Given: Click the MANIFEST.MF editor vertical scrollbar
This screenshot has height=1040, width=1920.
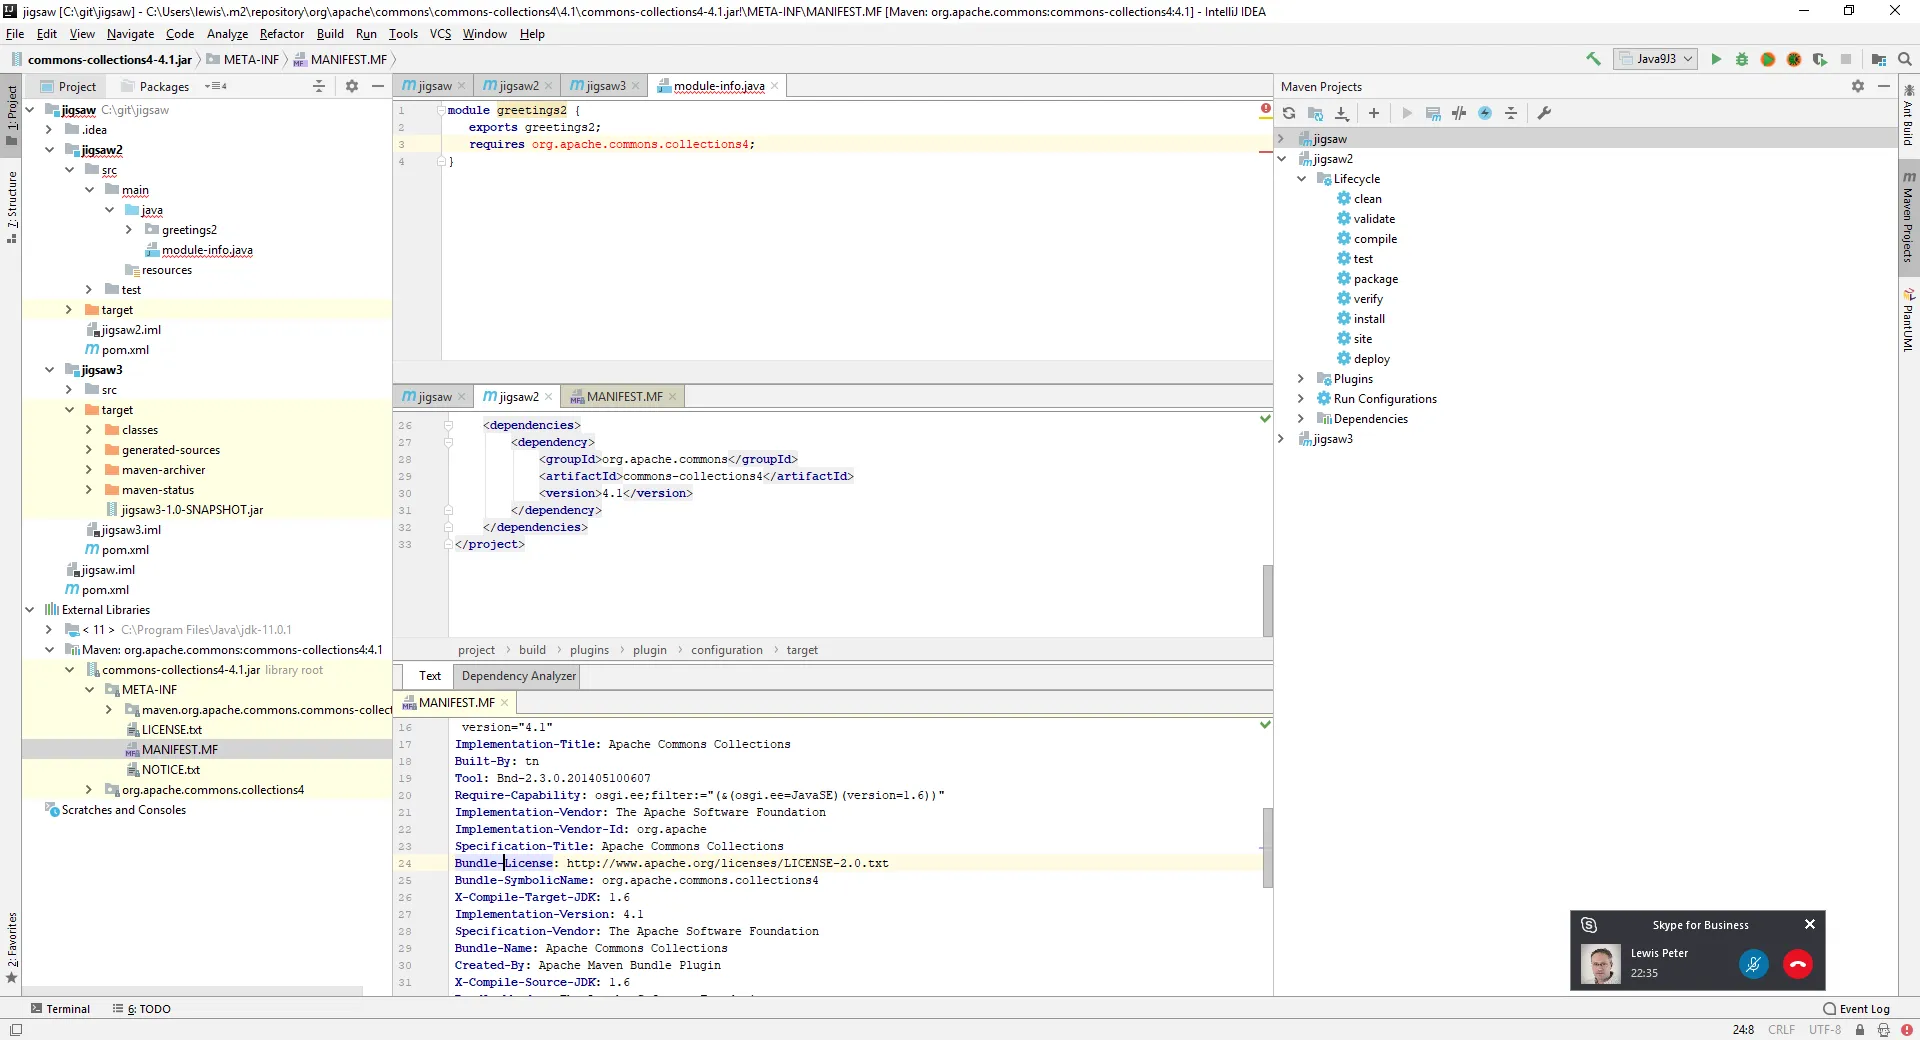Looking at the screenshot, I should [1267, 848].
